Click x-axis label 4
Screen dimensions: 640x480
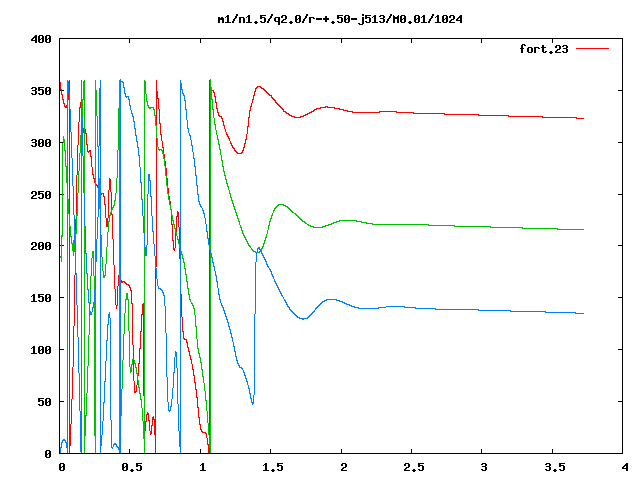click(625, 467)
